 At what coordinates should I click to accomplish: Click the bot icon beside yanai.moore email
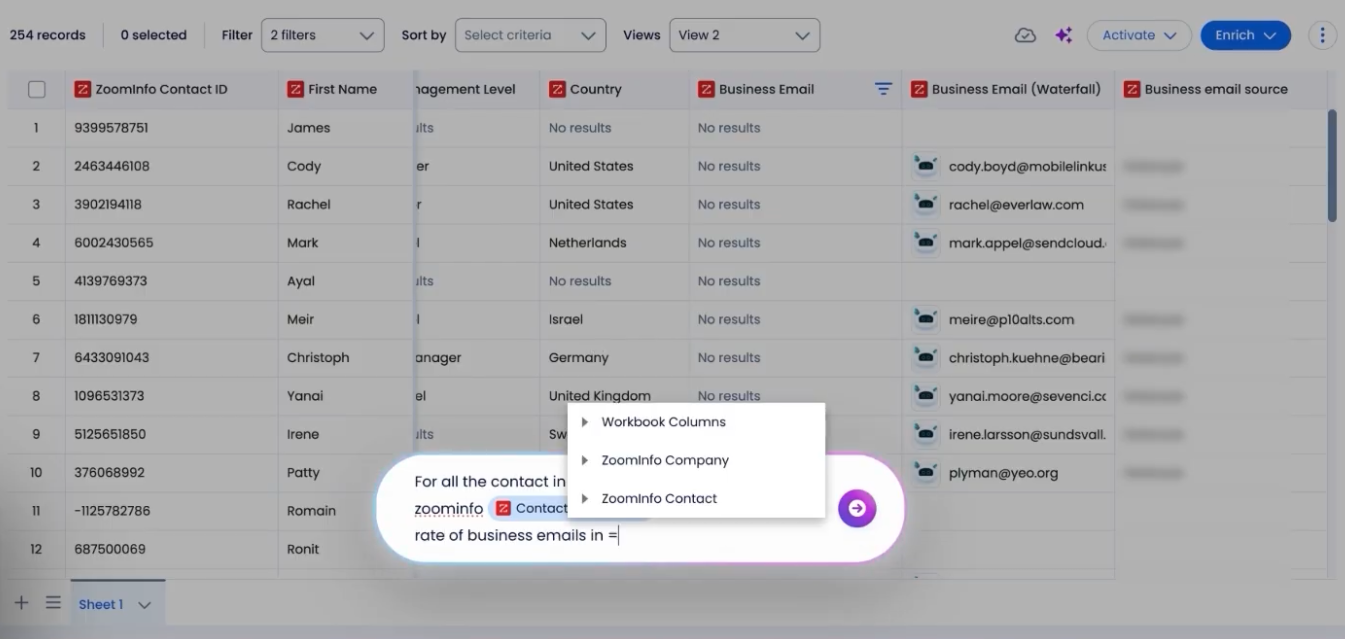926,396
